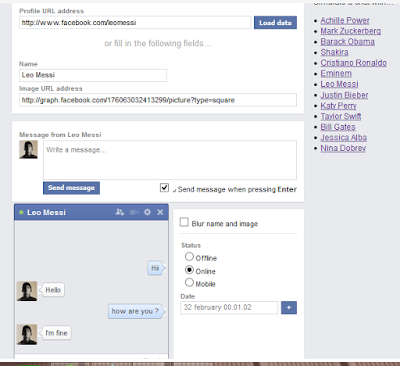Open the Bill Gates link

pos(338,127)
